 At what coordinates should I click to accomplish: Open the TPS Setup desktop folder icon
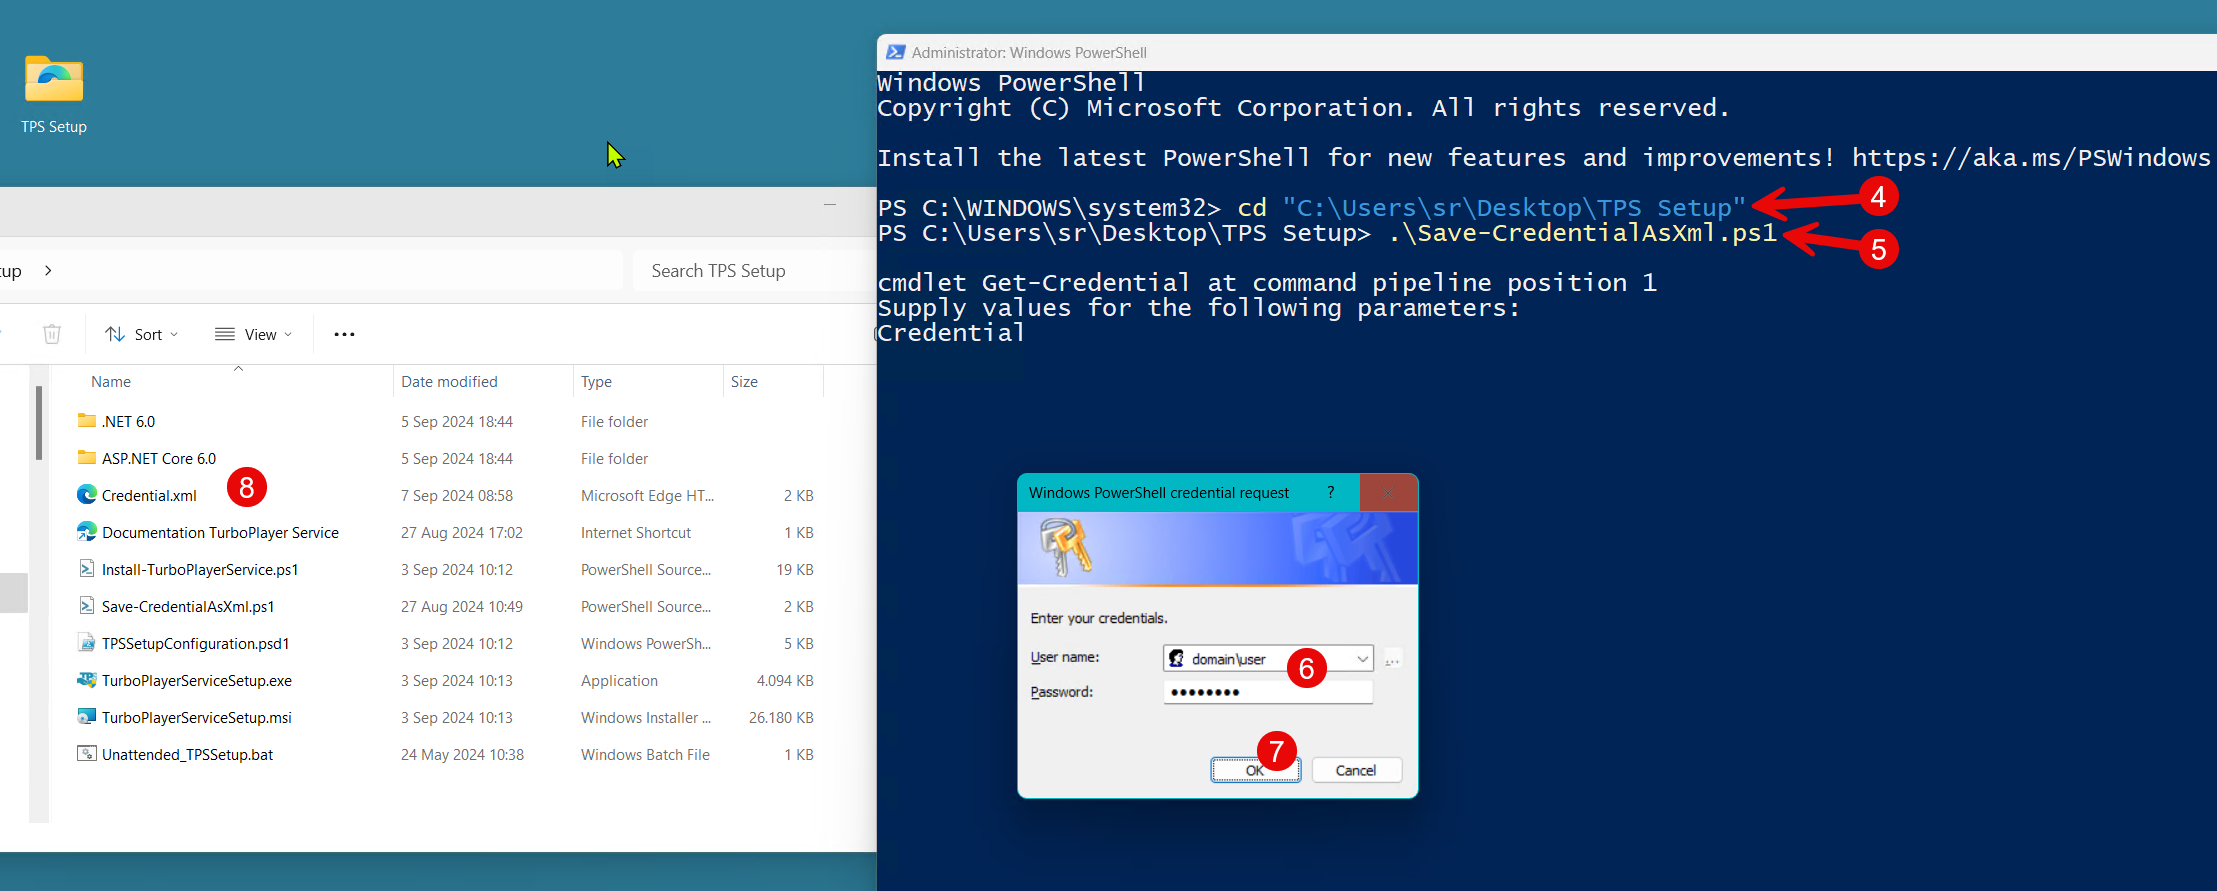(x=54, y=81)
